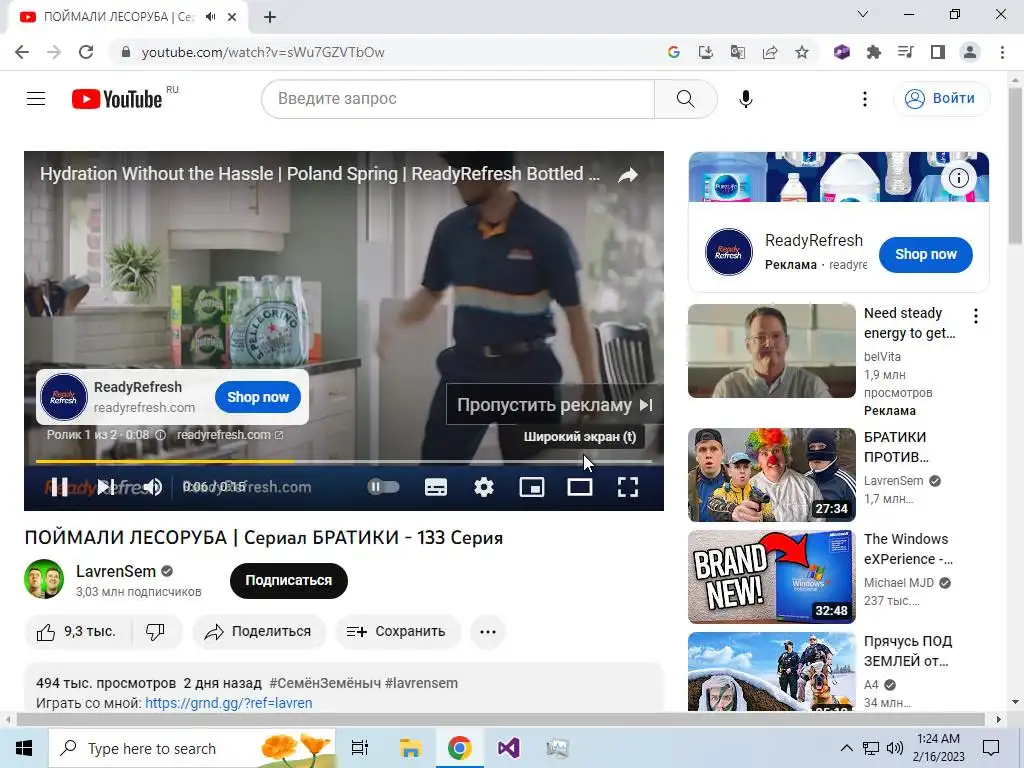
Task: Go to YouTube home via logo
Action: point(118,99)
